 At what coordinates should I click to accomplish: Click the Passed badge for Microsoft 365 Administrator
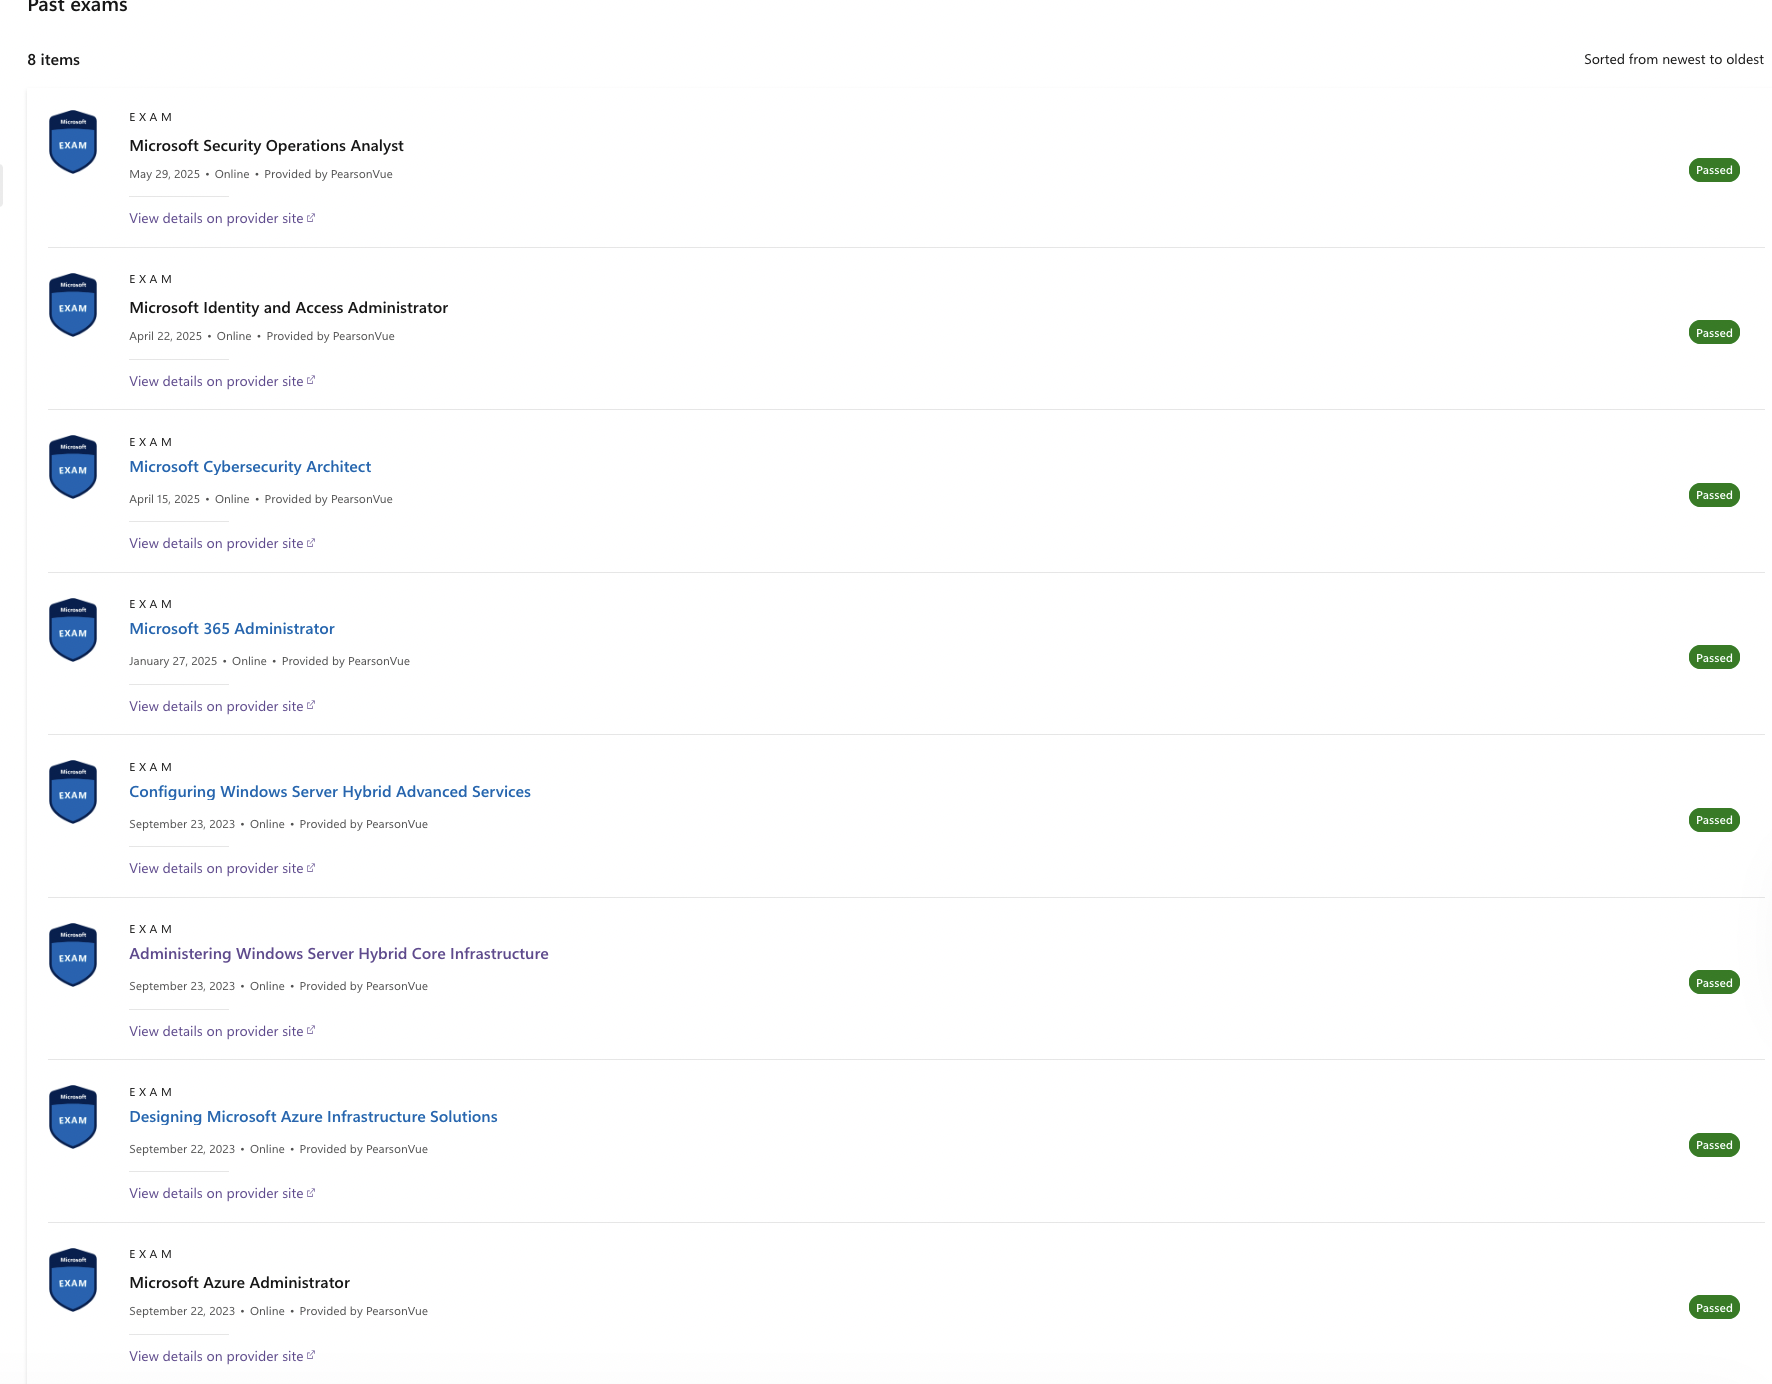pos(1714,658)
